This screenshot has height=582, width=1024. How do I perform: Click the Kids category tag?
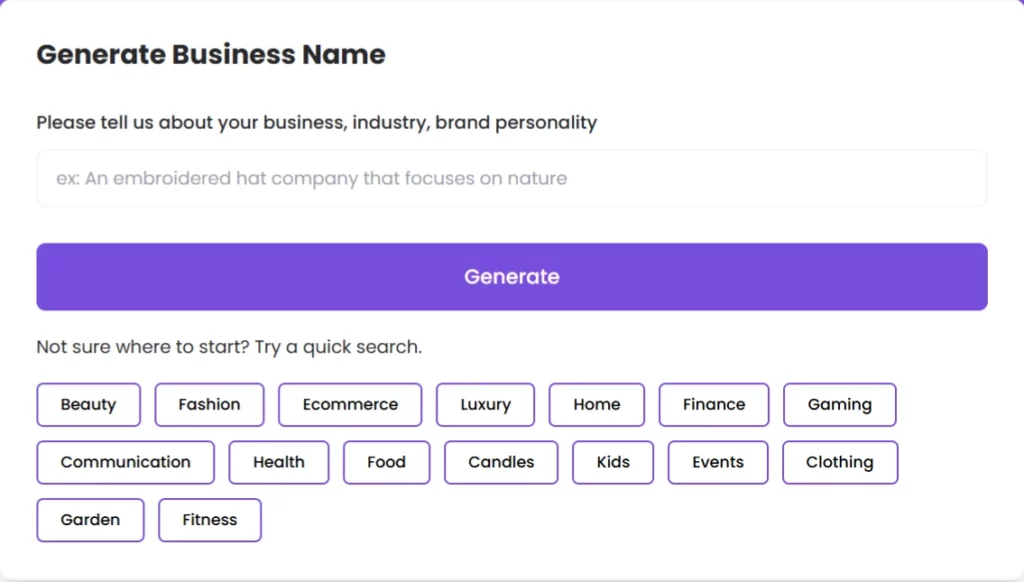pos(612,462)
